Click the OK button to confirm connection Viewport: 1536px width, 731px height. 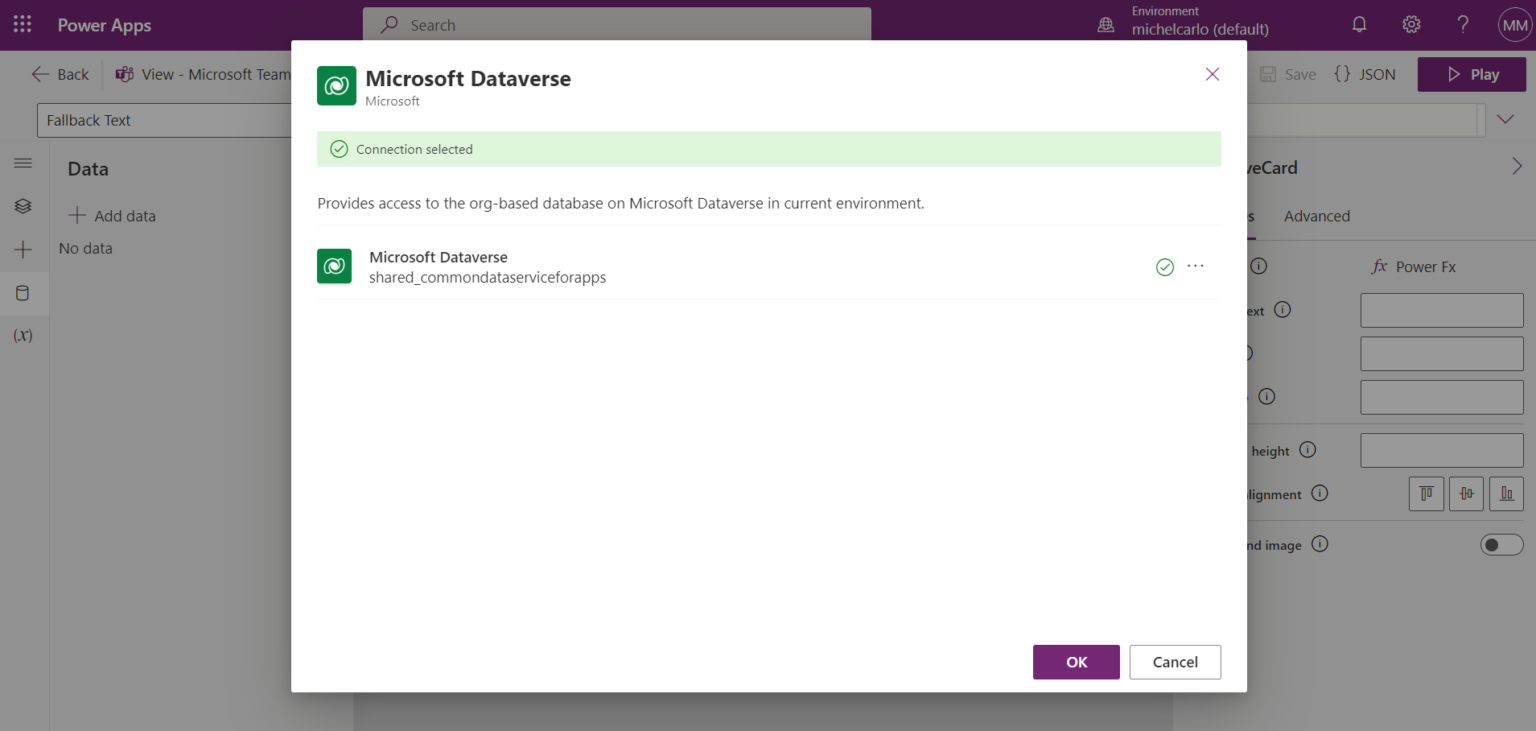(1076, 662)
